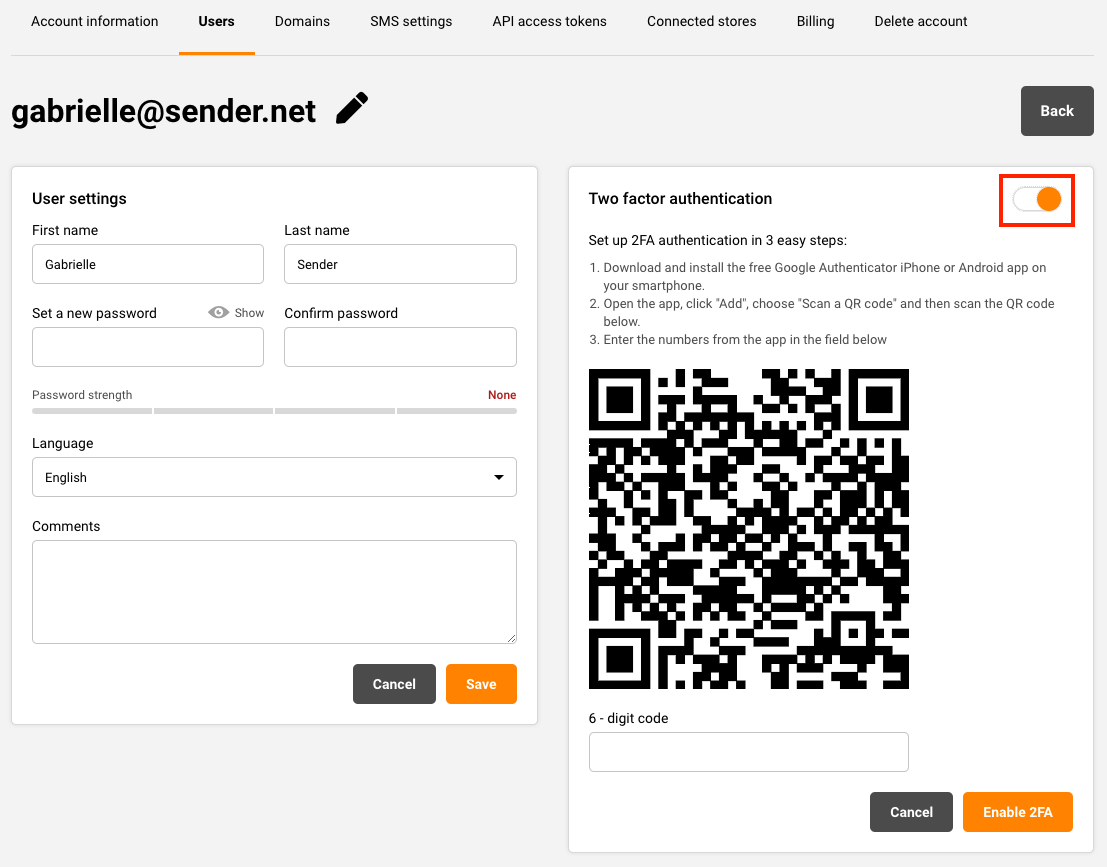Click the Enable 2FA button
Image resolution: width=1107 pixels, height=867 pixels.
click(x=1017, y=812)
